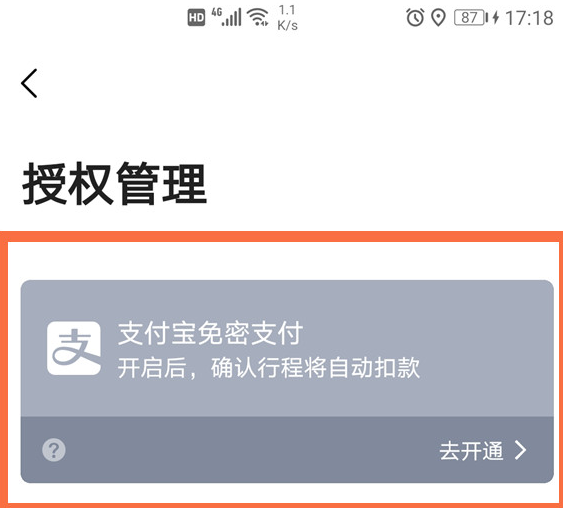Tap the 17:18 clock in status bar

[x=529, y=18]
